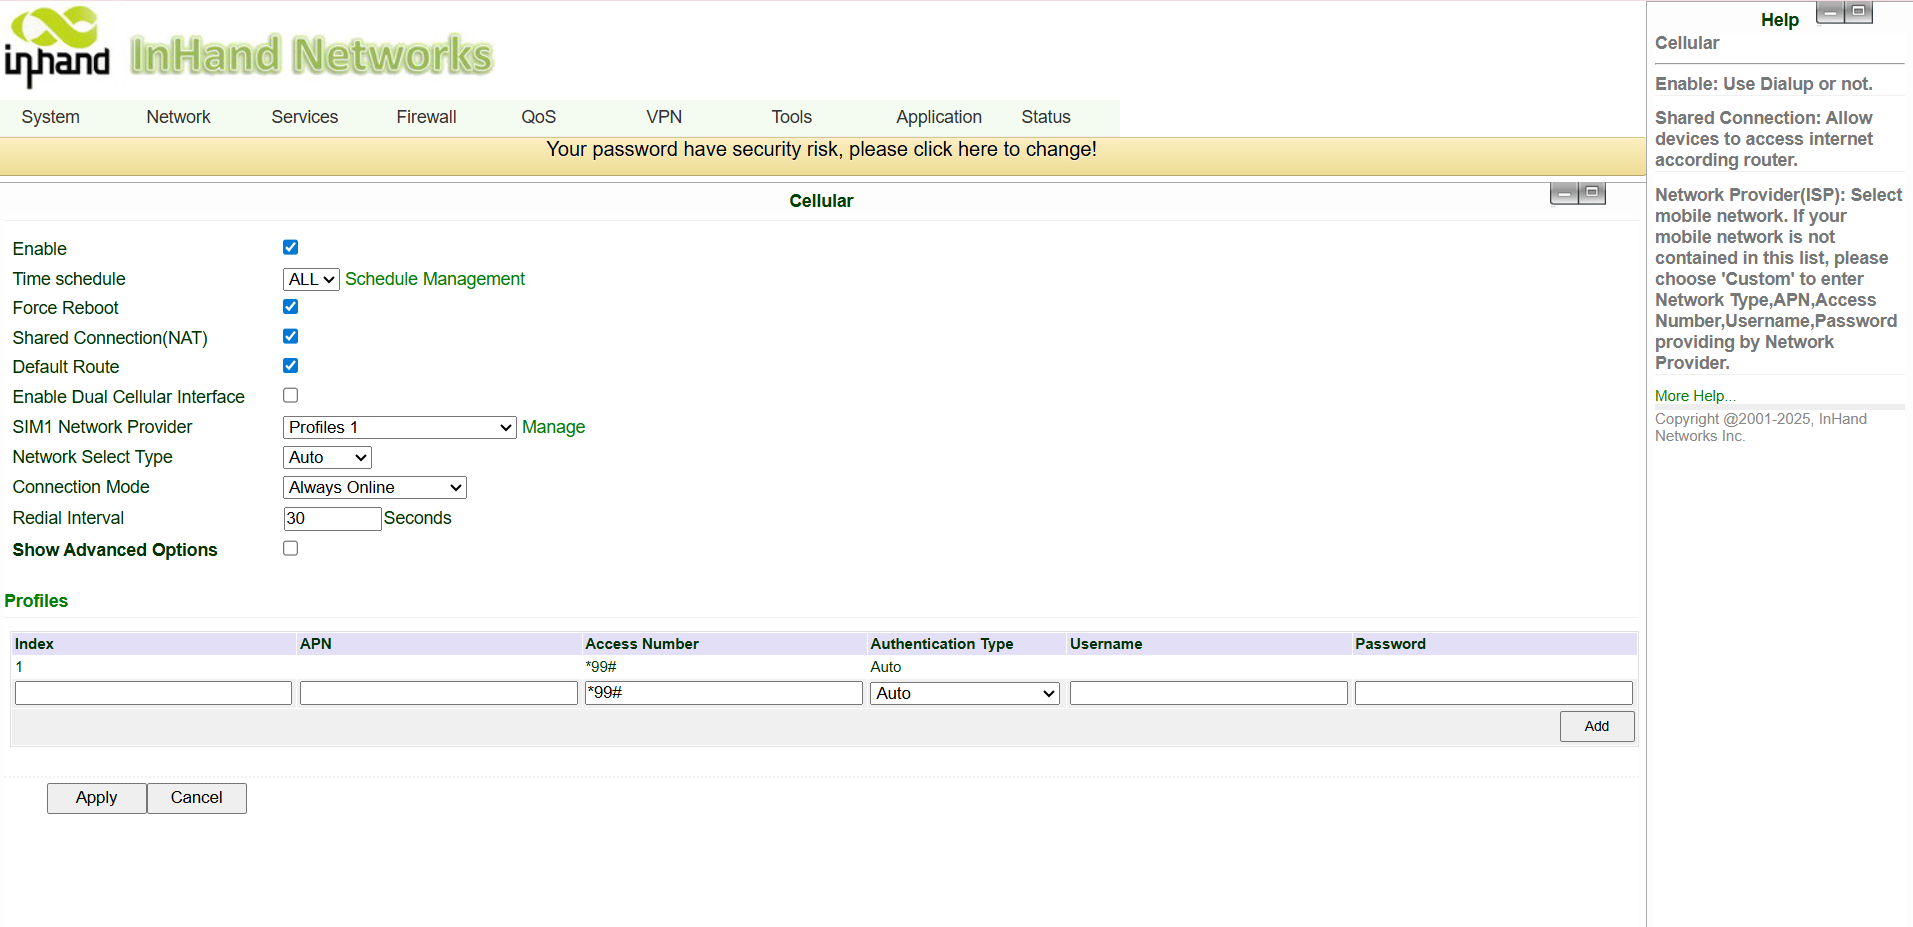Open the VPN menu

click(664, 117)
